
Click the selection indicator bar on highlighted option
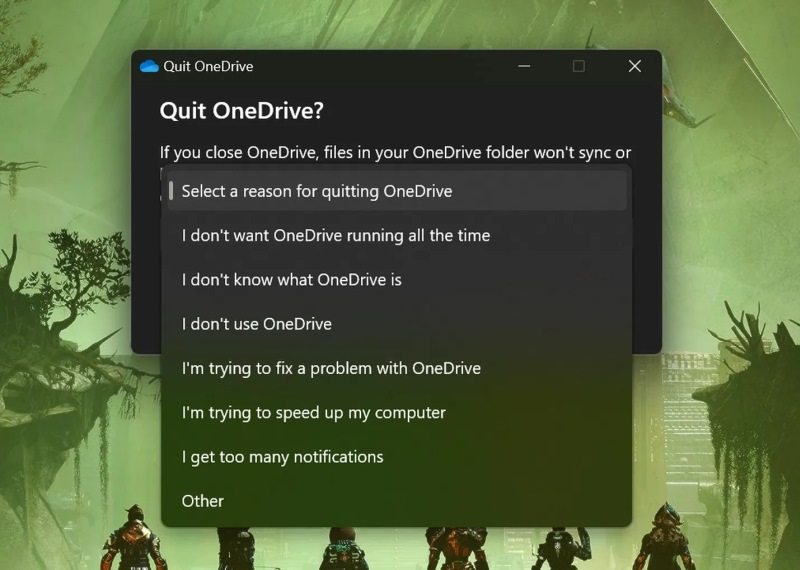point(171,191)
